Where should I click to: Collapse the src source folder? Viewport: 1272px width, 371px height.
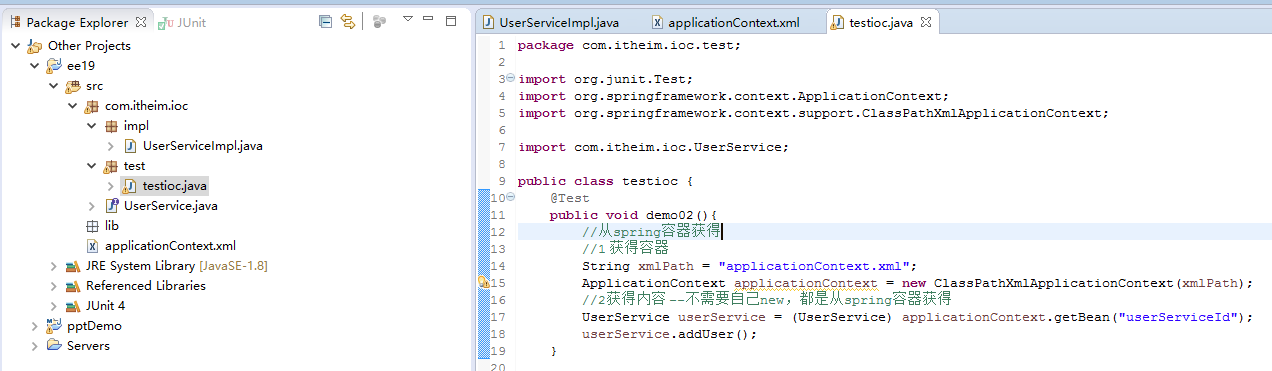click(x=53, y=86)
